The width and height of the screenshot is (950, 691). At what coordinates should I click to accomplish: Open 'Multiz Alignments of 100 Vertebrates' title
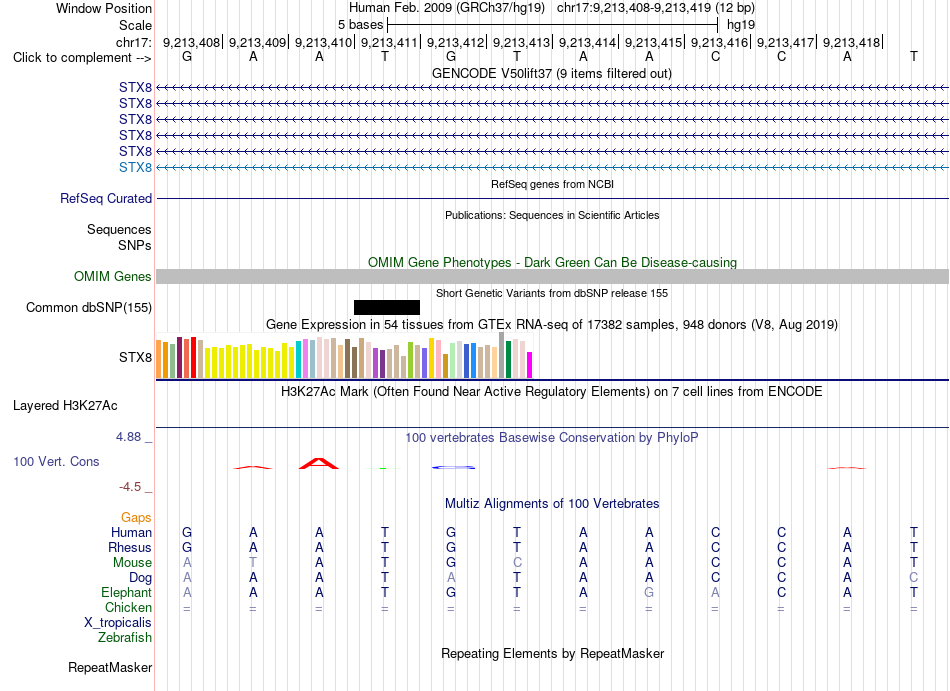click(x=552, y=503)
